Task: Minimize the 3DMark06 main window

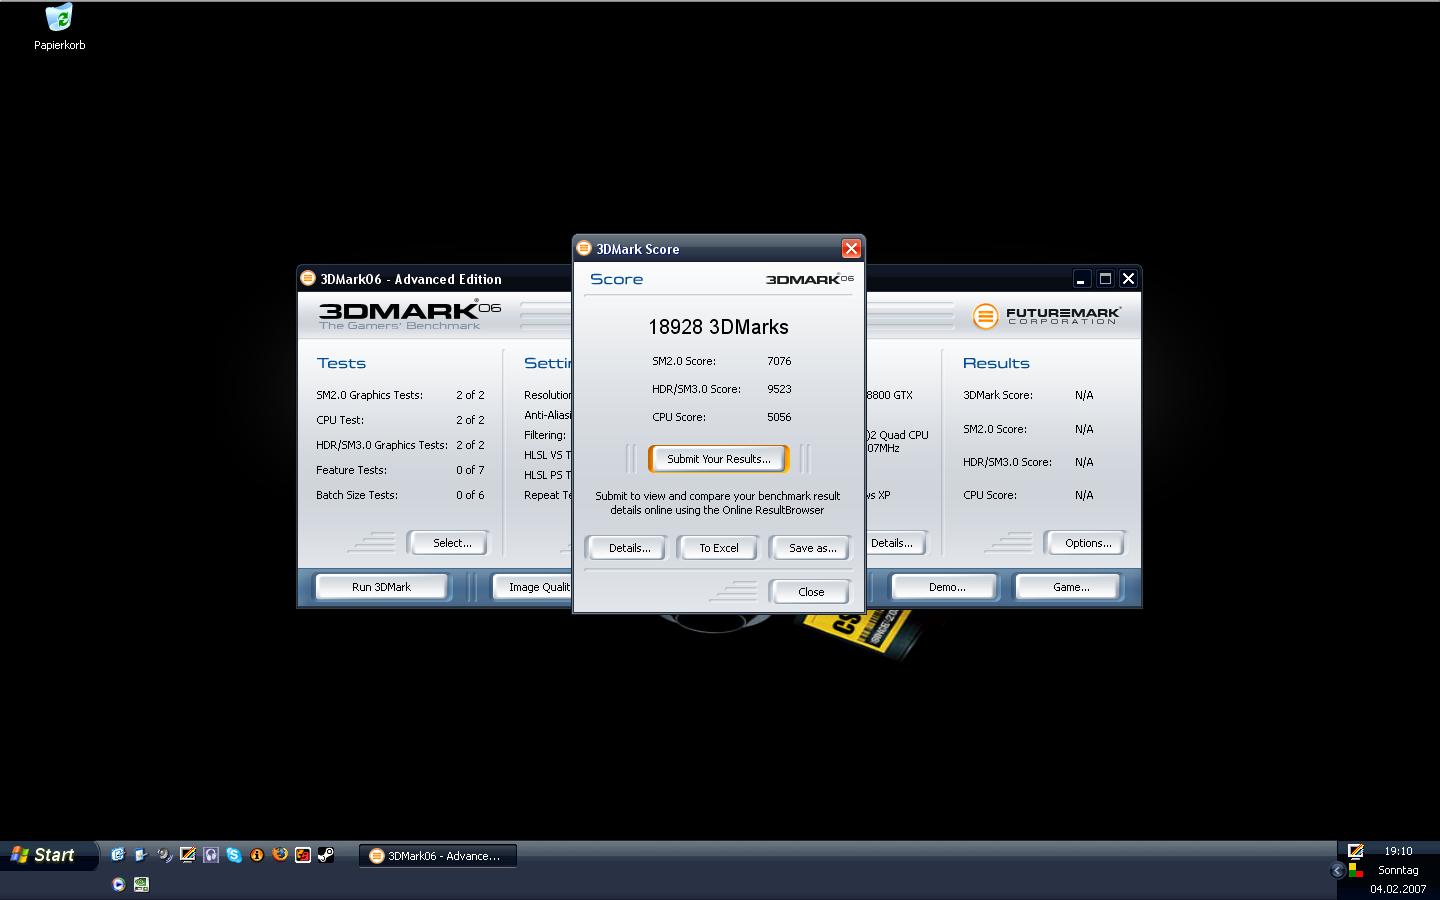Action: 1081,279
